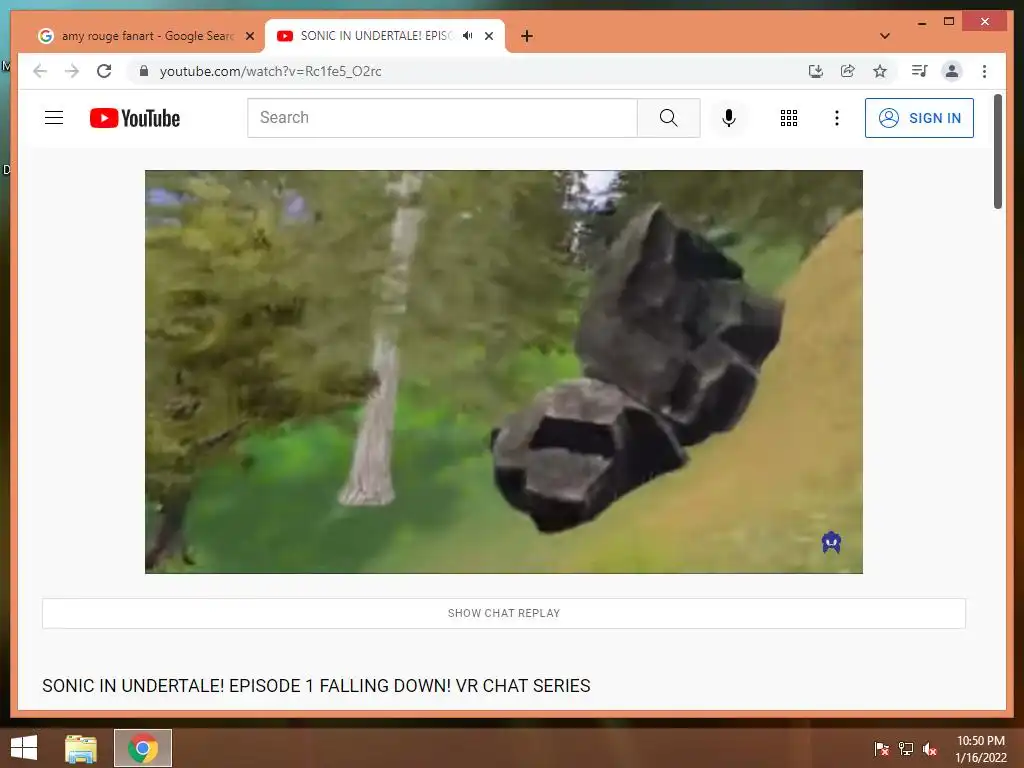1024x768 pixels.
Task: Open Chrome profile avatar menu
Action: [x=952, y=71]
